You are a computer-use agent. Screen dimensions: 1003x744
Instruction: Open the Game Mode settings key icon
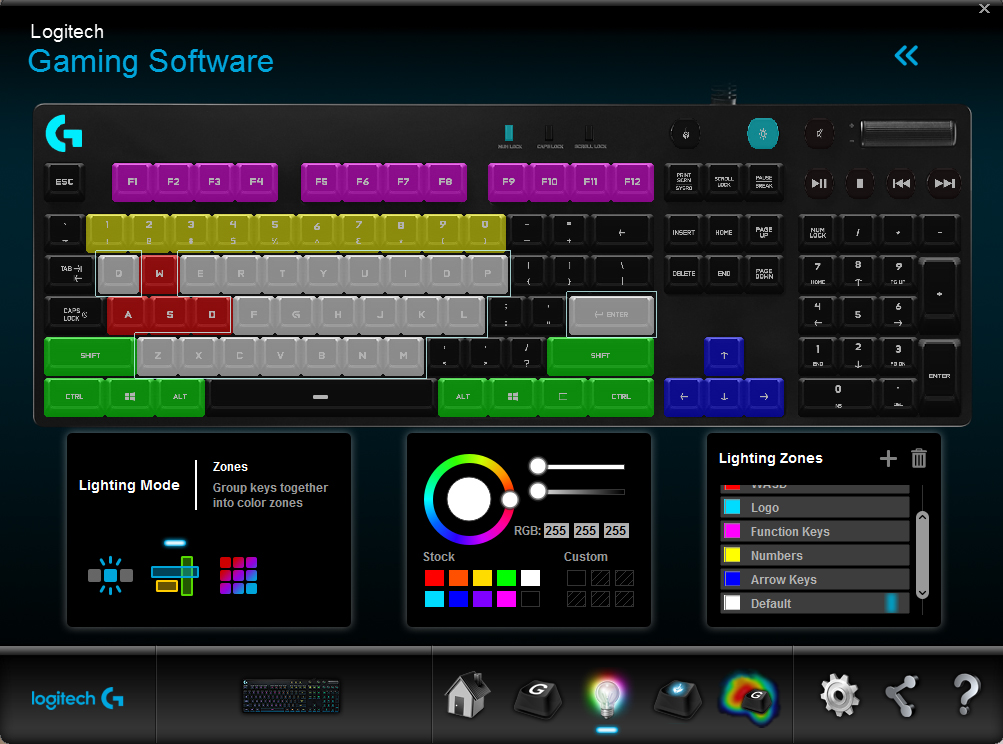677,697
